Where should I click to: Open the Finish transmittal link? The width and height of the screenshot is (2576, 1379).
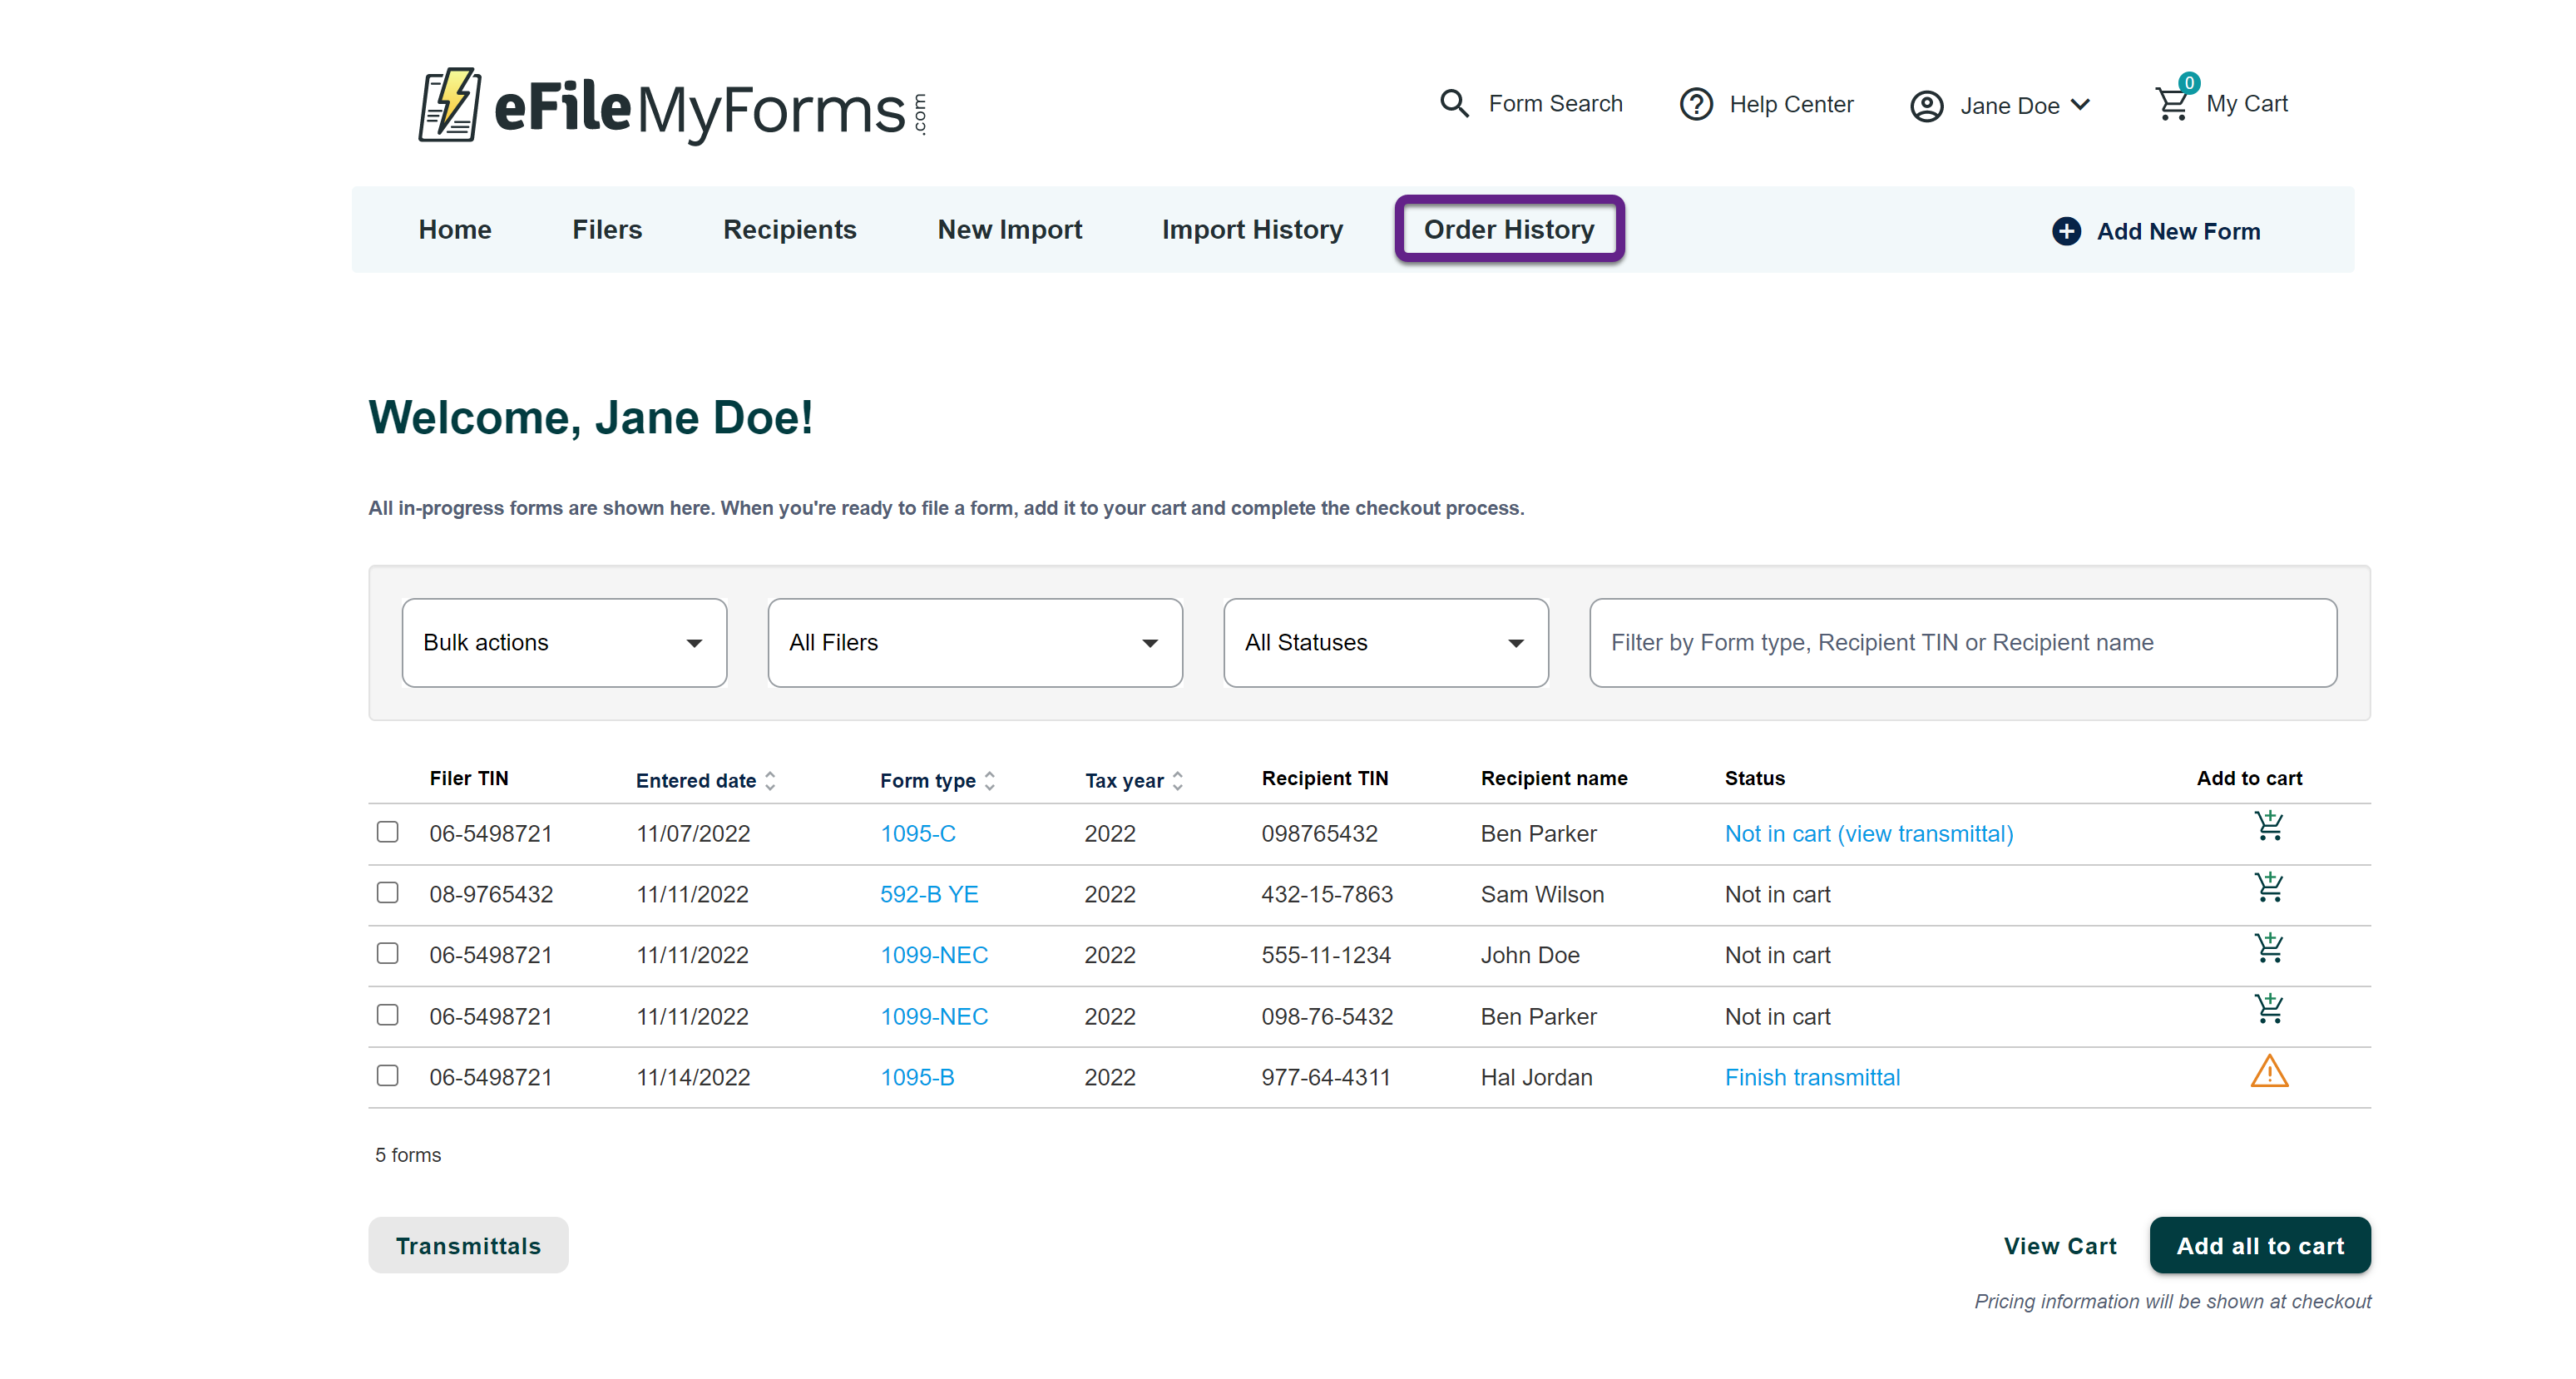click(1811, 1077)
